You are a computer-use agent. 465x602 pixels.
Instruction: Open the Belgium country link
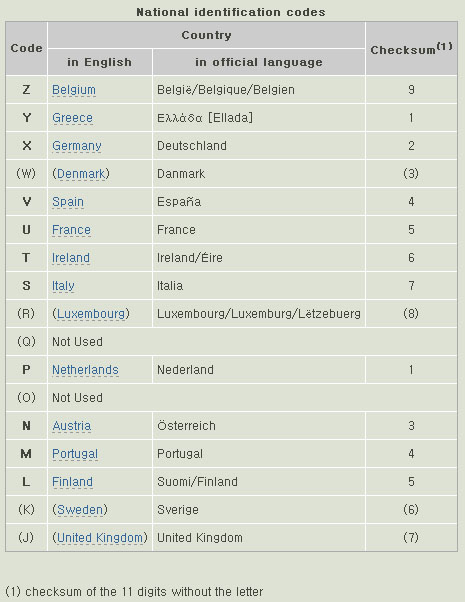(74, 90)
